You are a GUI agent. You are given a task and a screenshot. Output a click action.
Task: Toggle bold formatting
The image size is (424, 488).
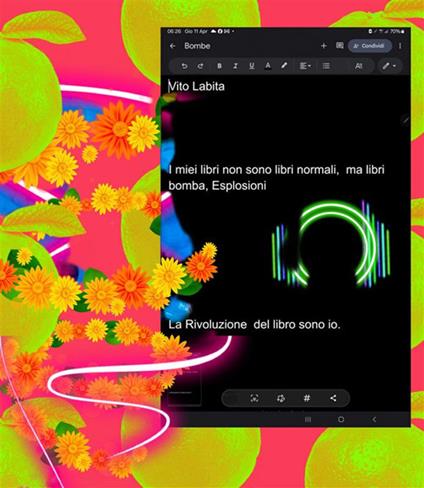[219, 66]
